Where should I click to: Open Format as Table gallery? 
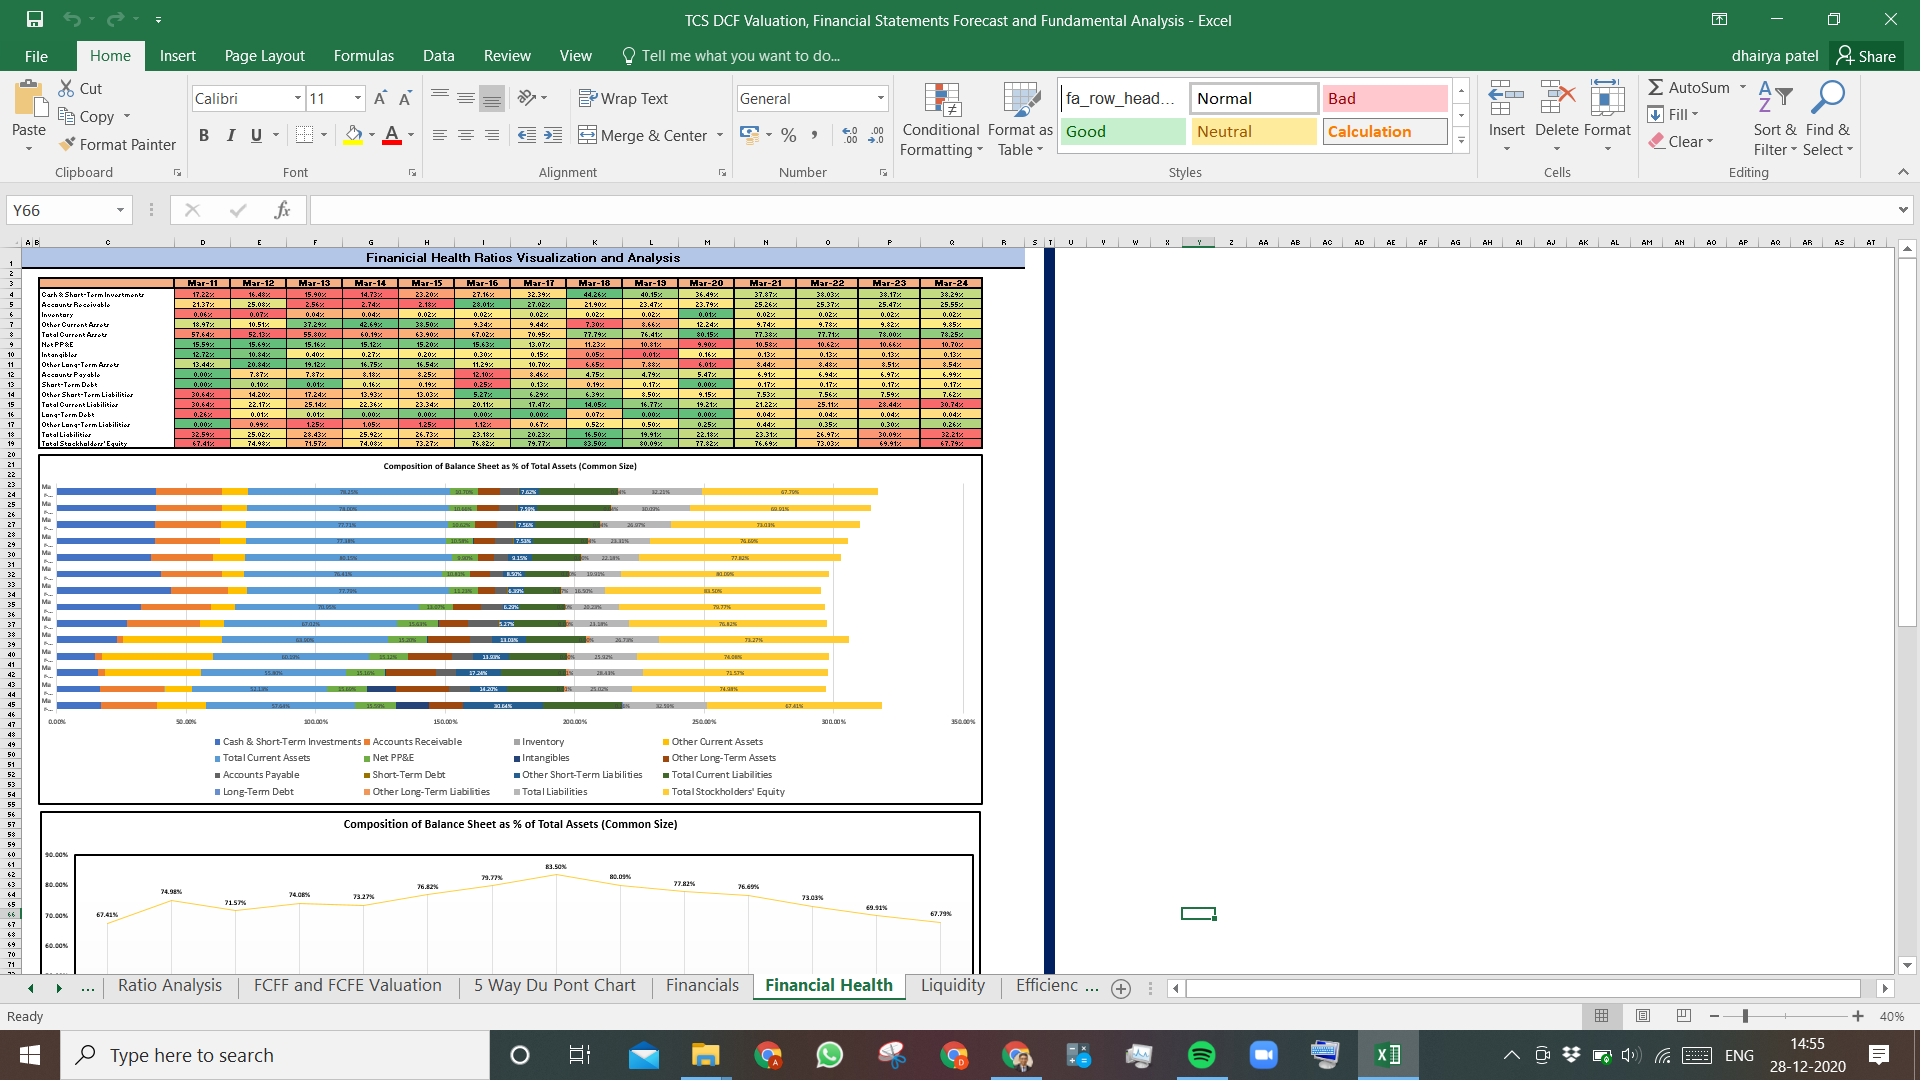click(x=1020, y=119)
